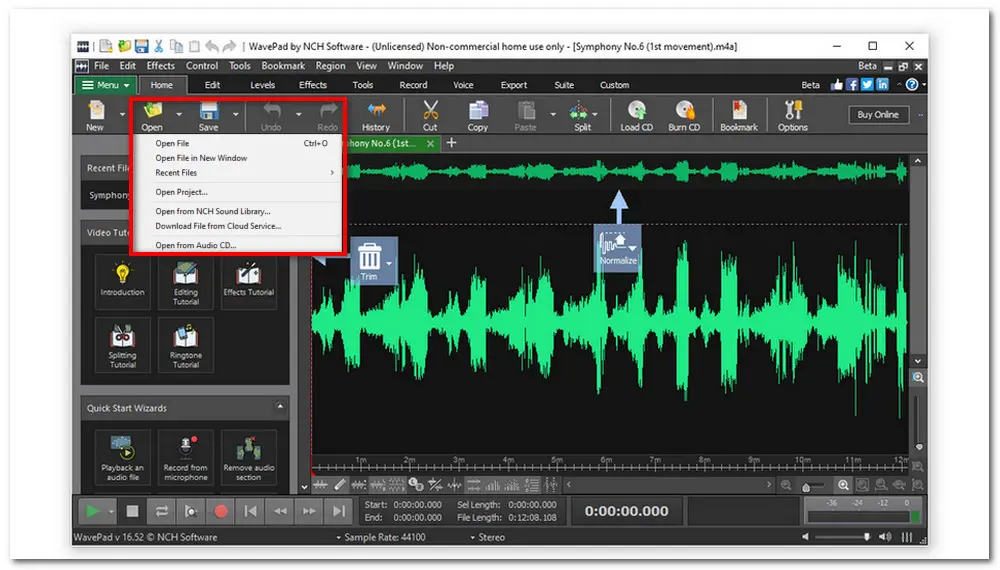Select the Cut scissors tool
Image resolution: width=1000 pixels, height=570 pixels.
coord(430,115)
